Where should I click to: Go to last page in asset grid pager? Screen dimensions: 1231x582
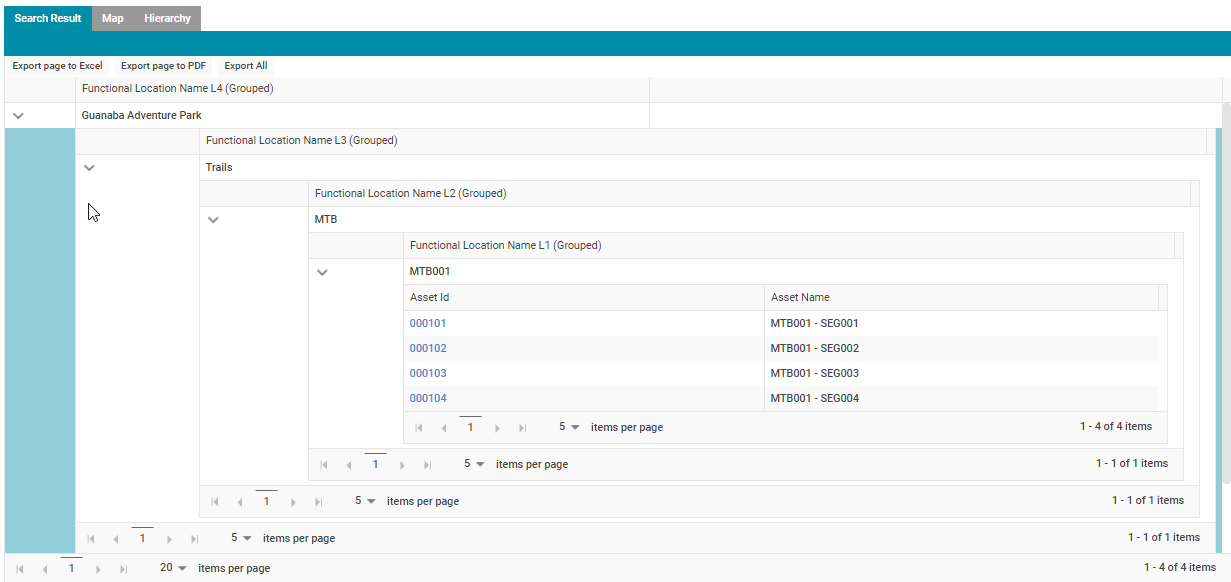click(x=522, y=428)
